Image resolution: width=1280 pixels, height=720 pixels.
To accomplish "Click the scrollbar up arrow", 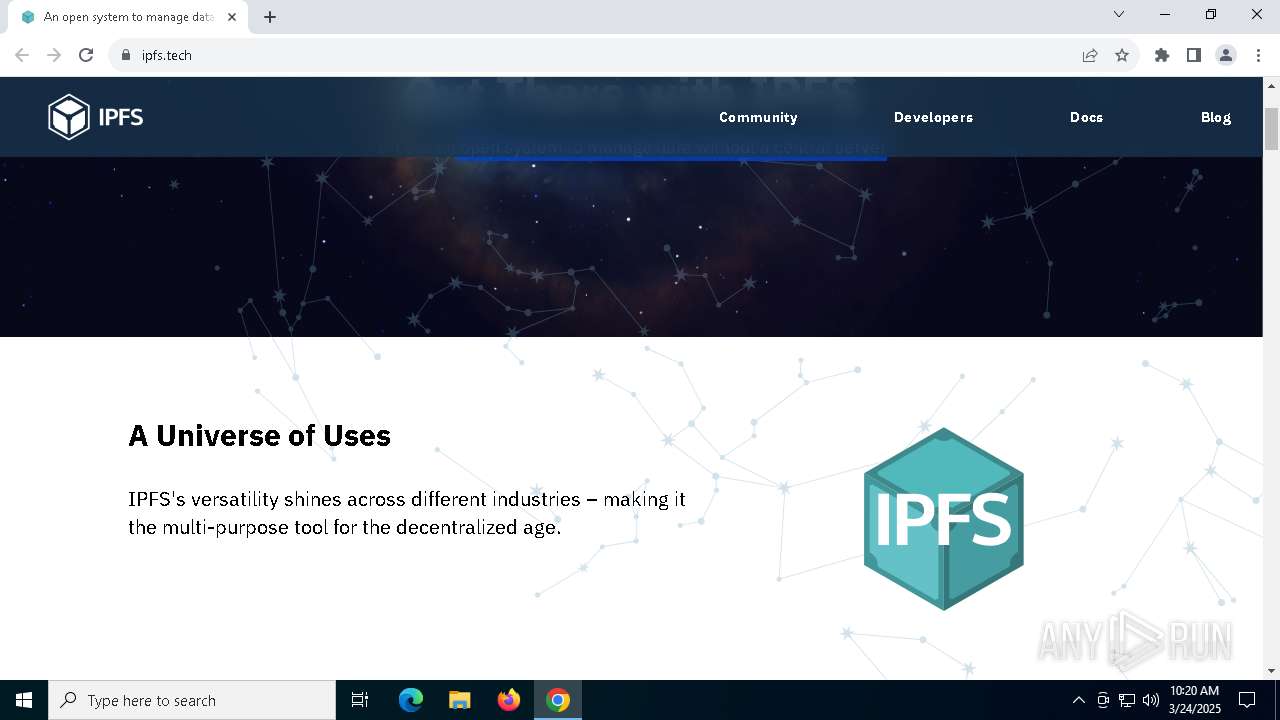I will [x=1271, y=86].
